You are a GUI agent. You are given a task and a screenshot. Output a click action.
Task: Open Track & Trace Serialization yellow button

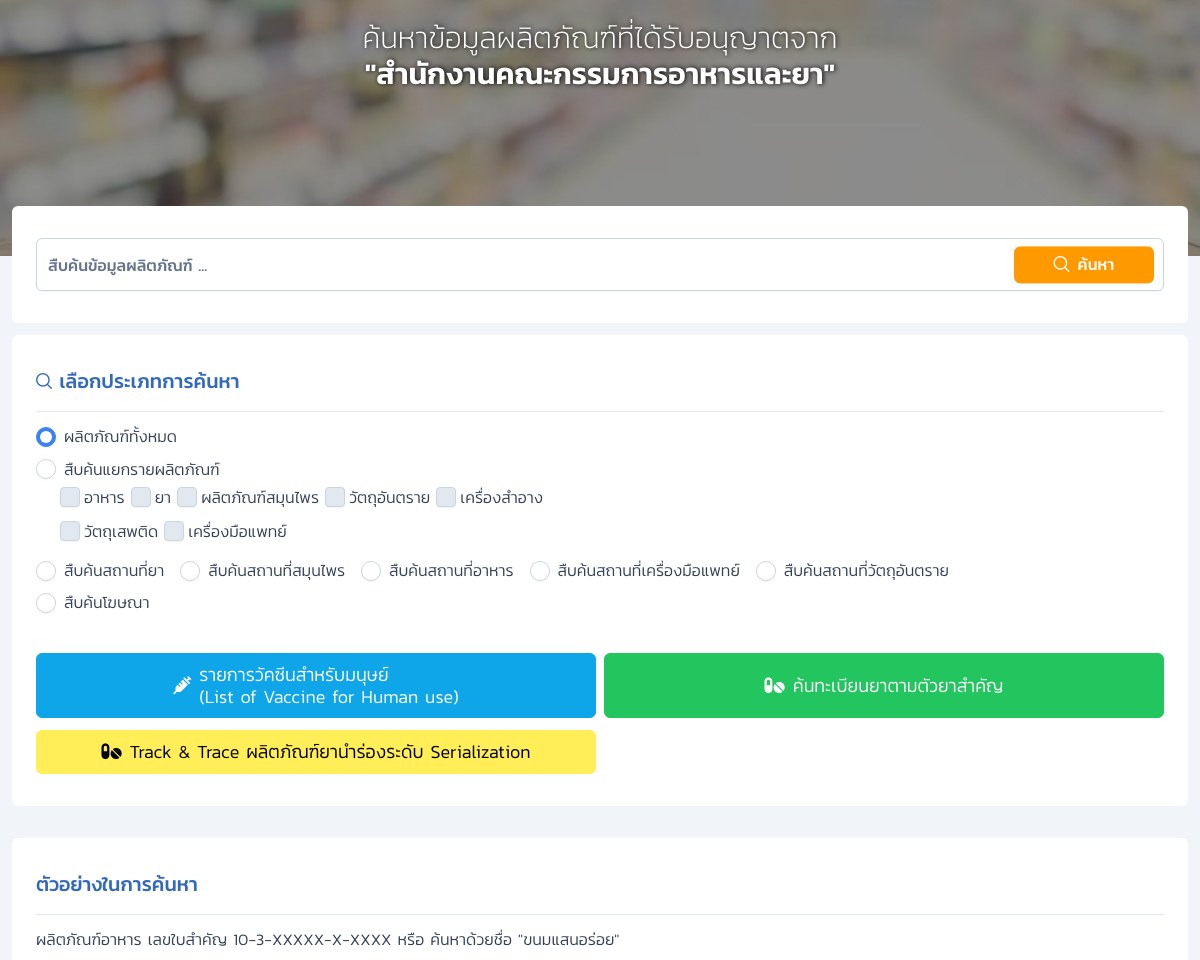click(x=316, y=752)
